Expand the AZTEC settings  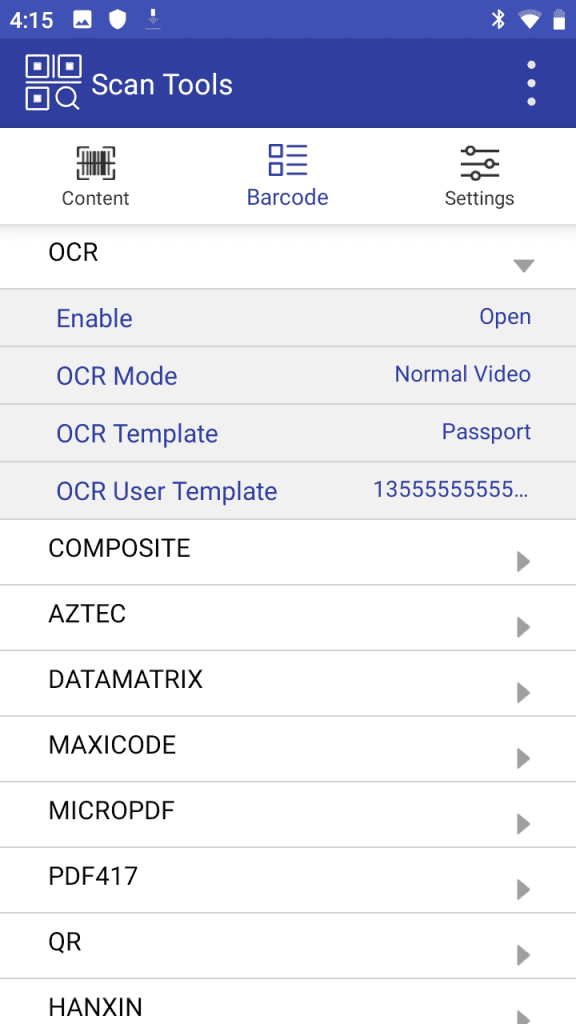pyautogui.click(x=288, y=614)
